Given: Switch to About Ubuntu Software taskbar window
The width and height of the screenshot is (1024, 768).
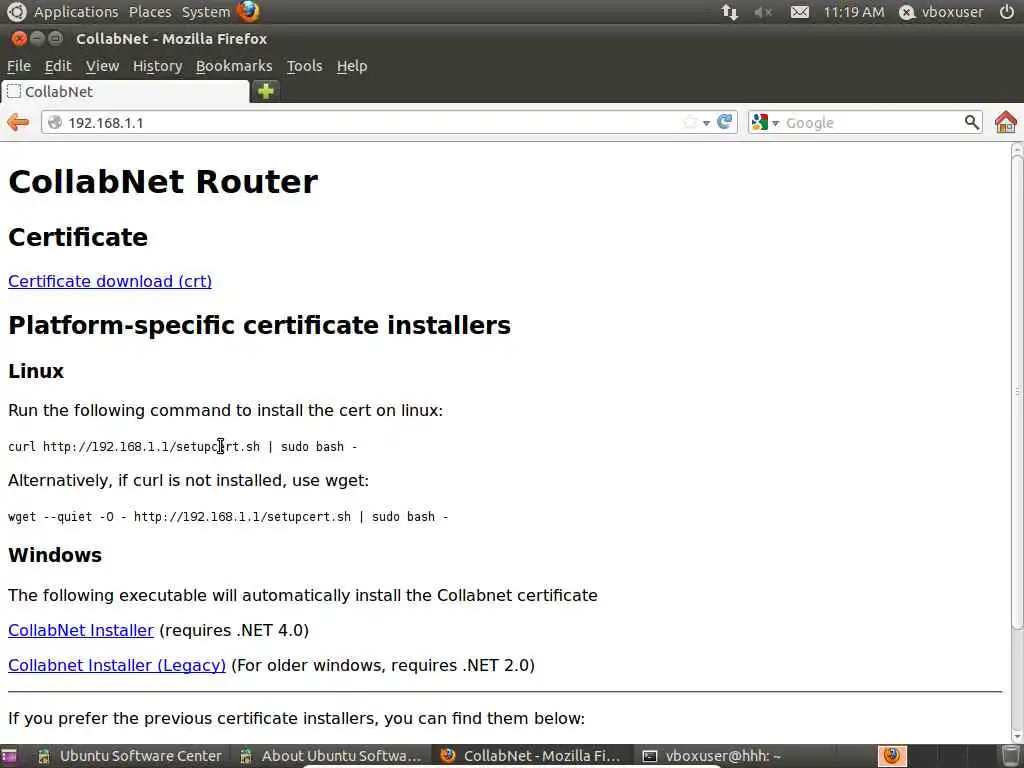Looking at the screenshot, I should pyautogui.click(x=332, y=756).
